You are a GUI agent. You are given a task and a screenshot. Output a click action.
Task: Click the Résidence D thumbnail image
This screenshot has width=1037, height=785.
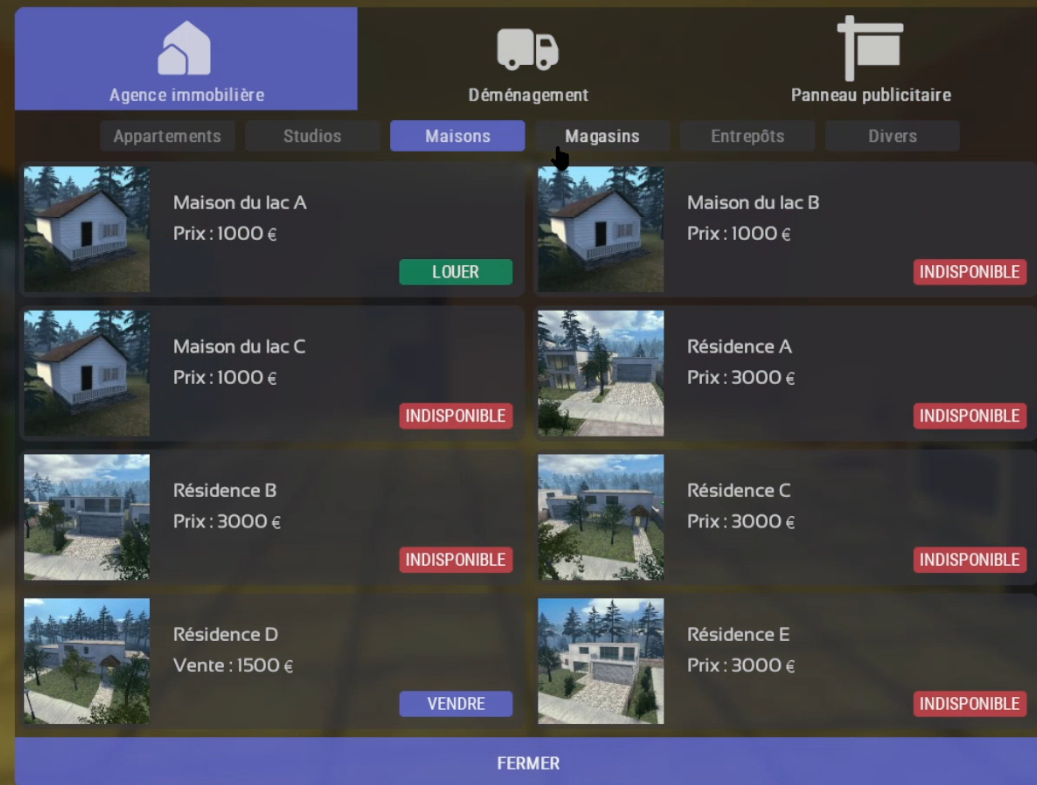pos(87,661)
